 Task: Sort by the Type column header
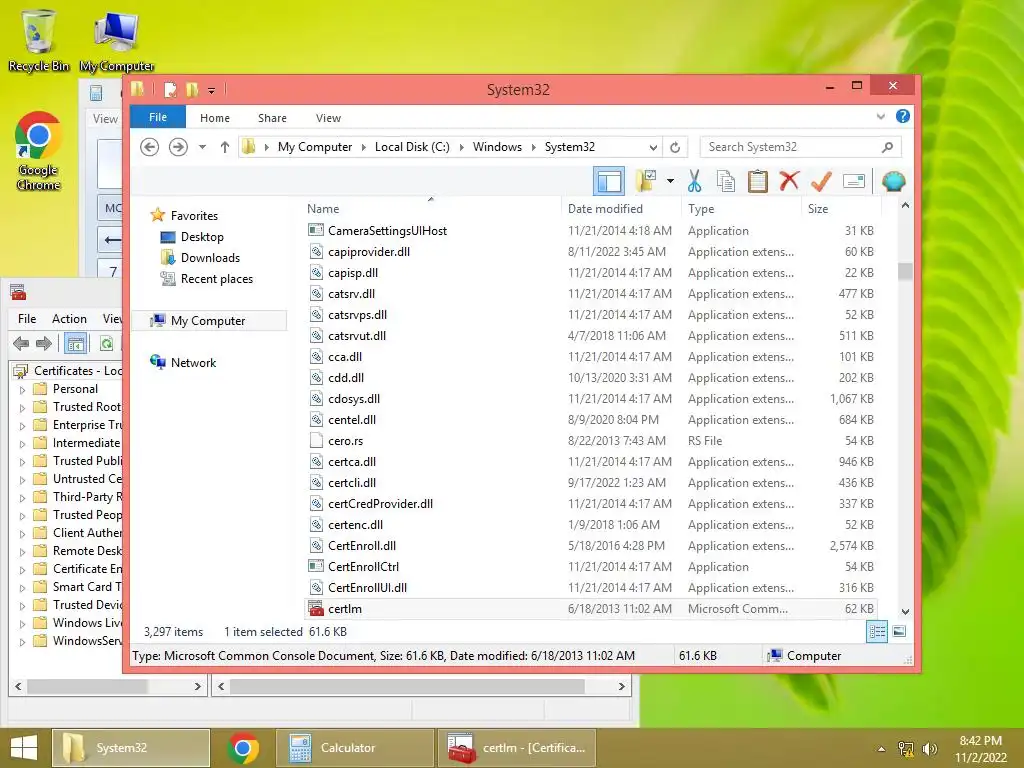[x=701, y=208]
